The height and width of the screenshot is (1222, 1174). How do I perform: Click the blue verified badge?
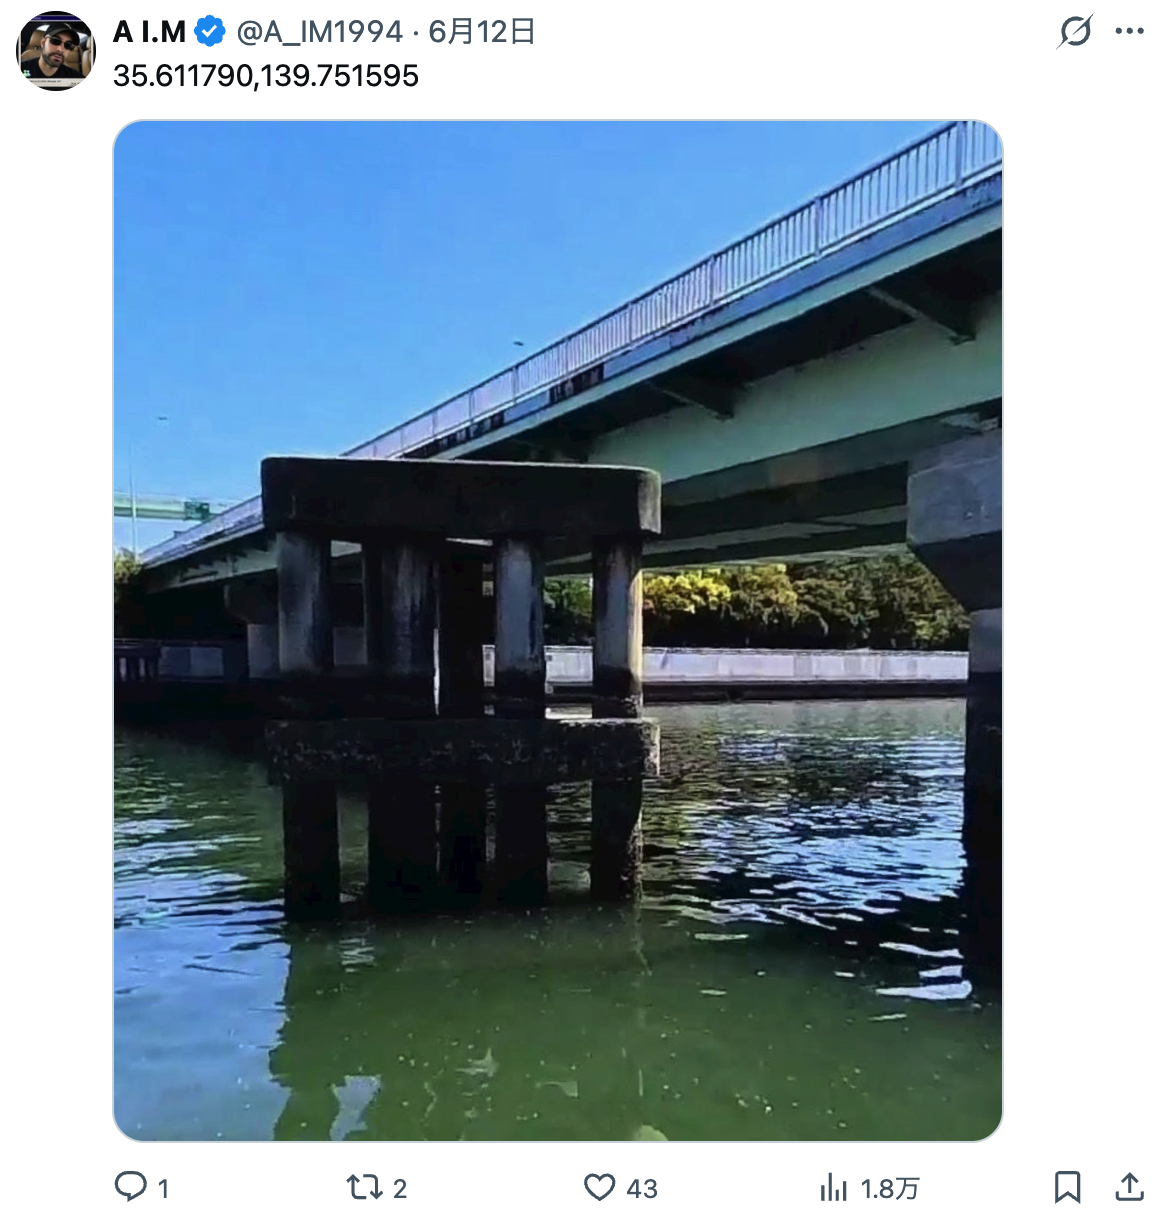pos(209,32)
